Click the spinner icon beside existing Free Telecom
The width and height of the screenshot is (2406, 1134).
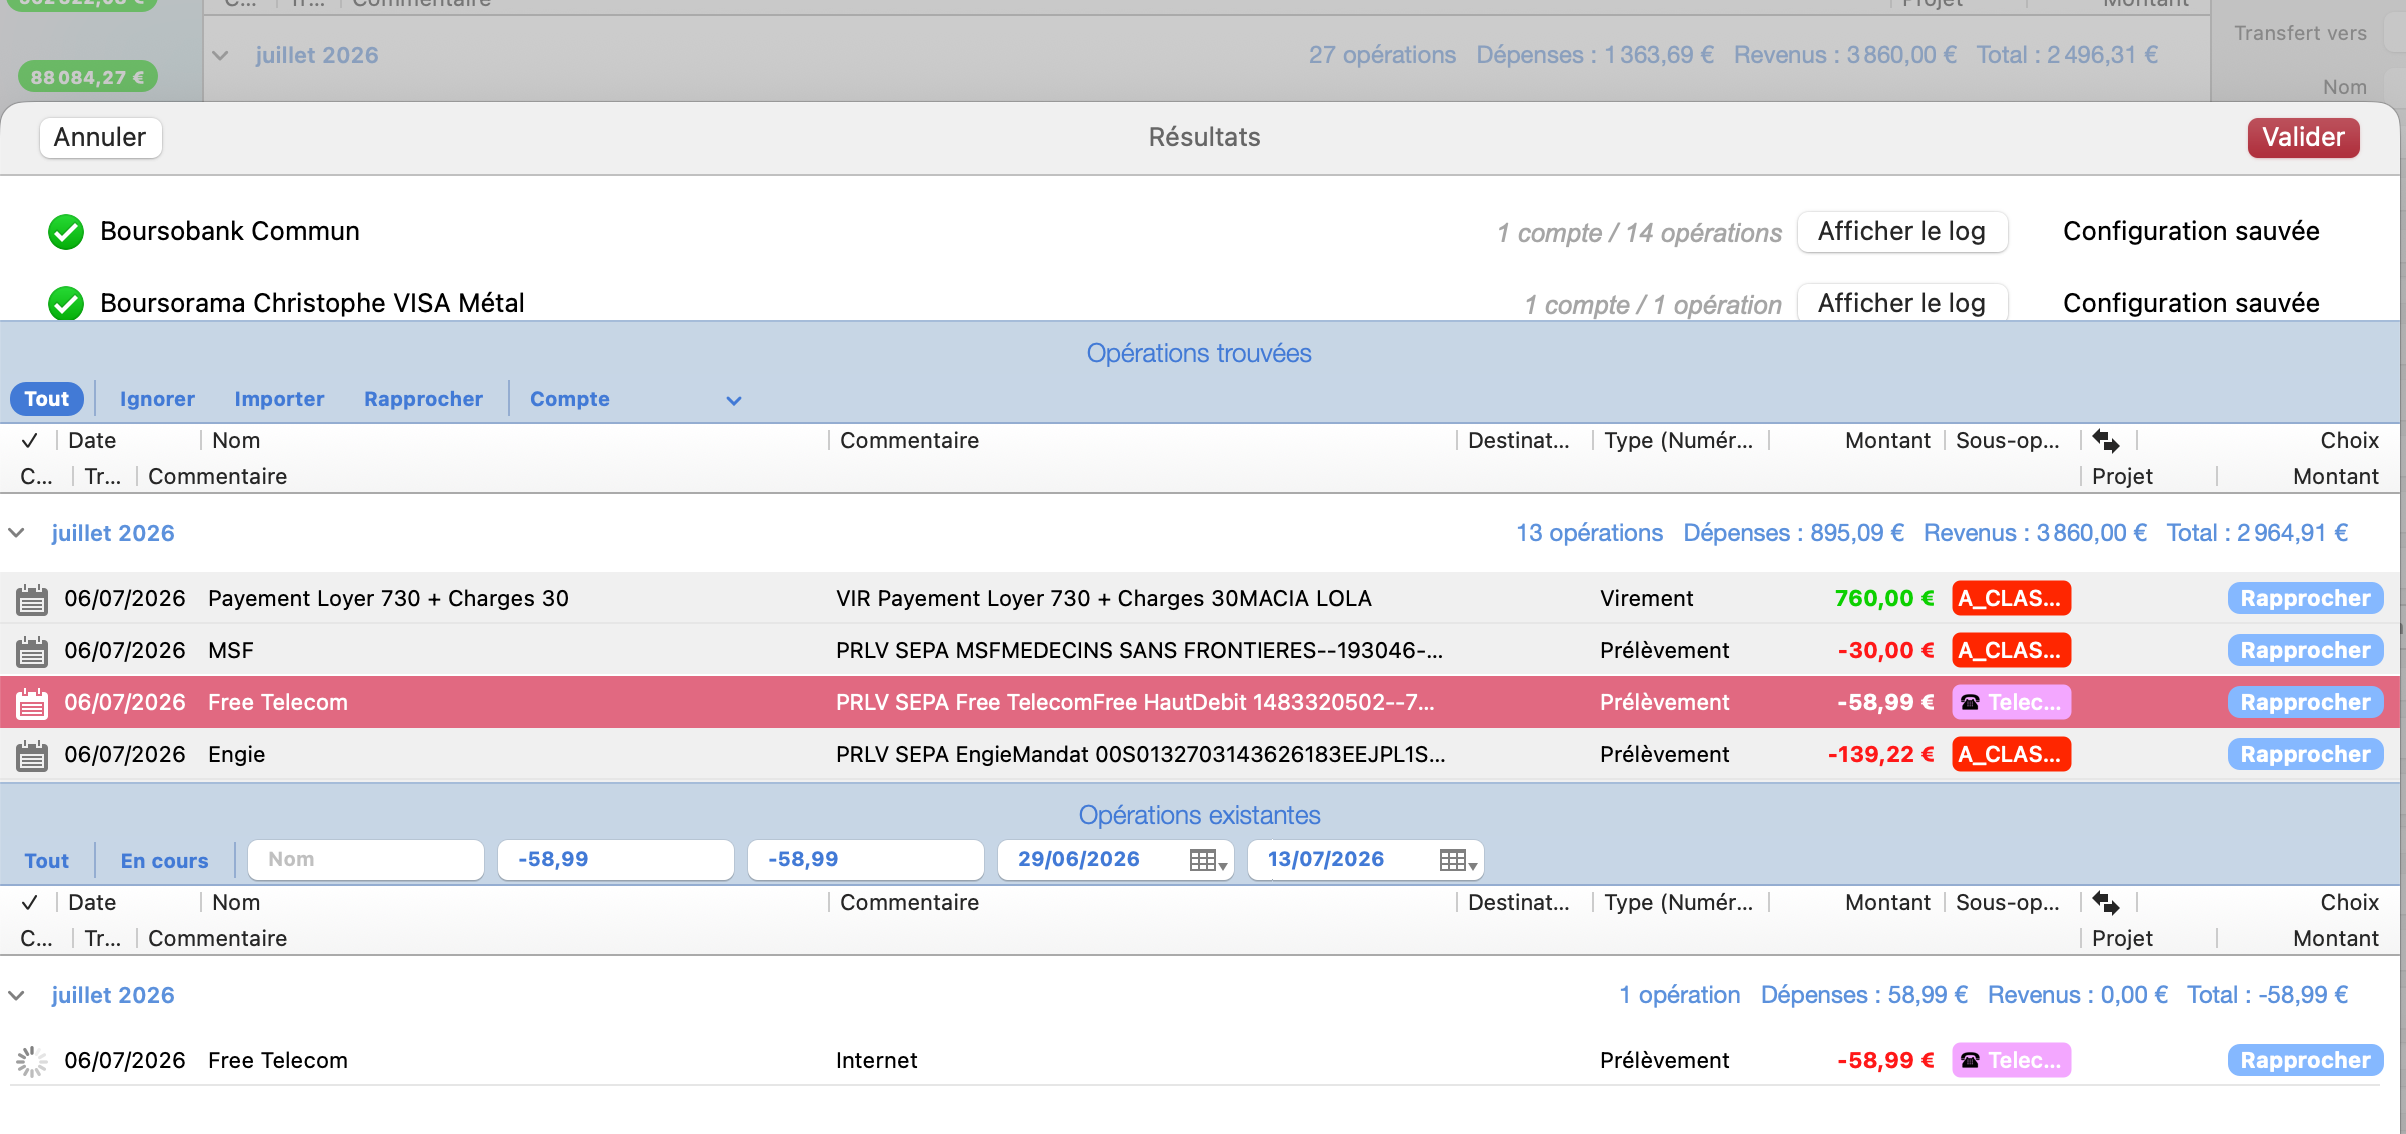32,1061
